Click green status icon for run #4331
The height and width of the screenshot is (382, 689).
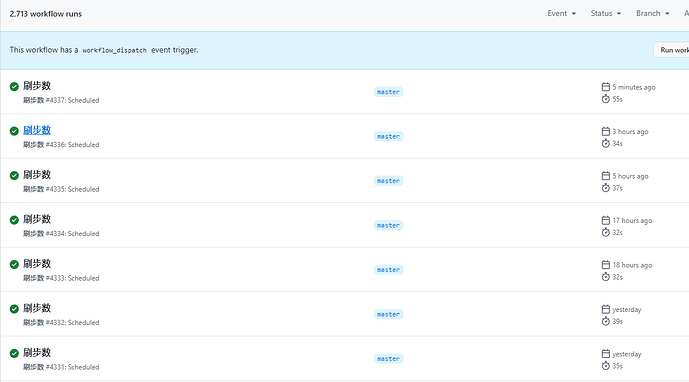coord(14,353)
